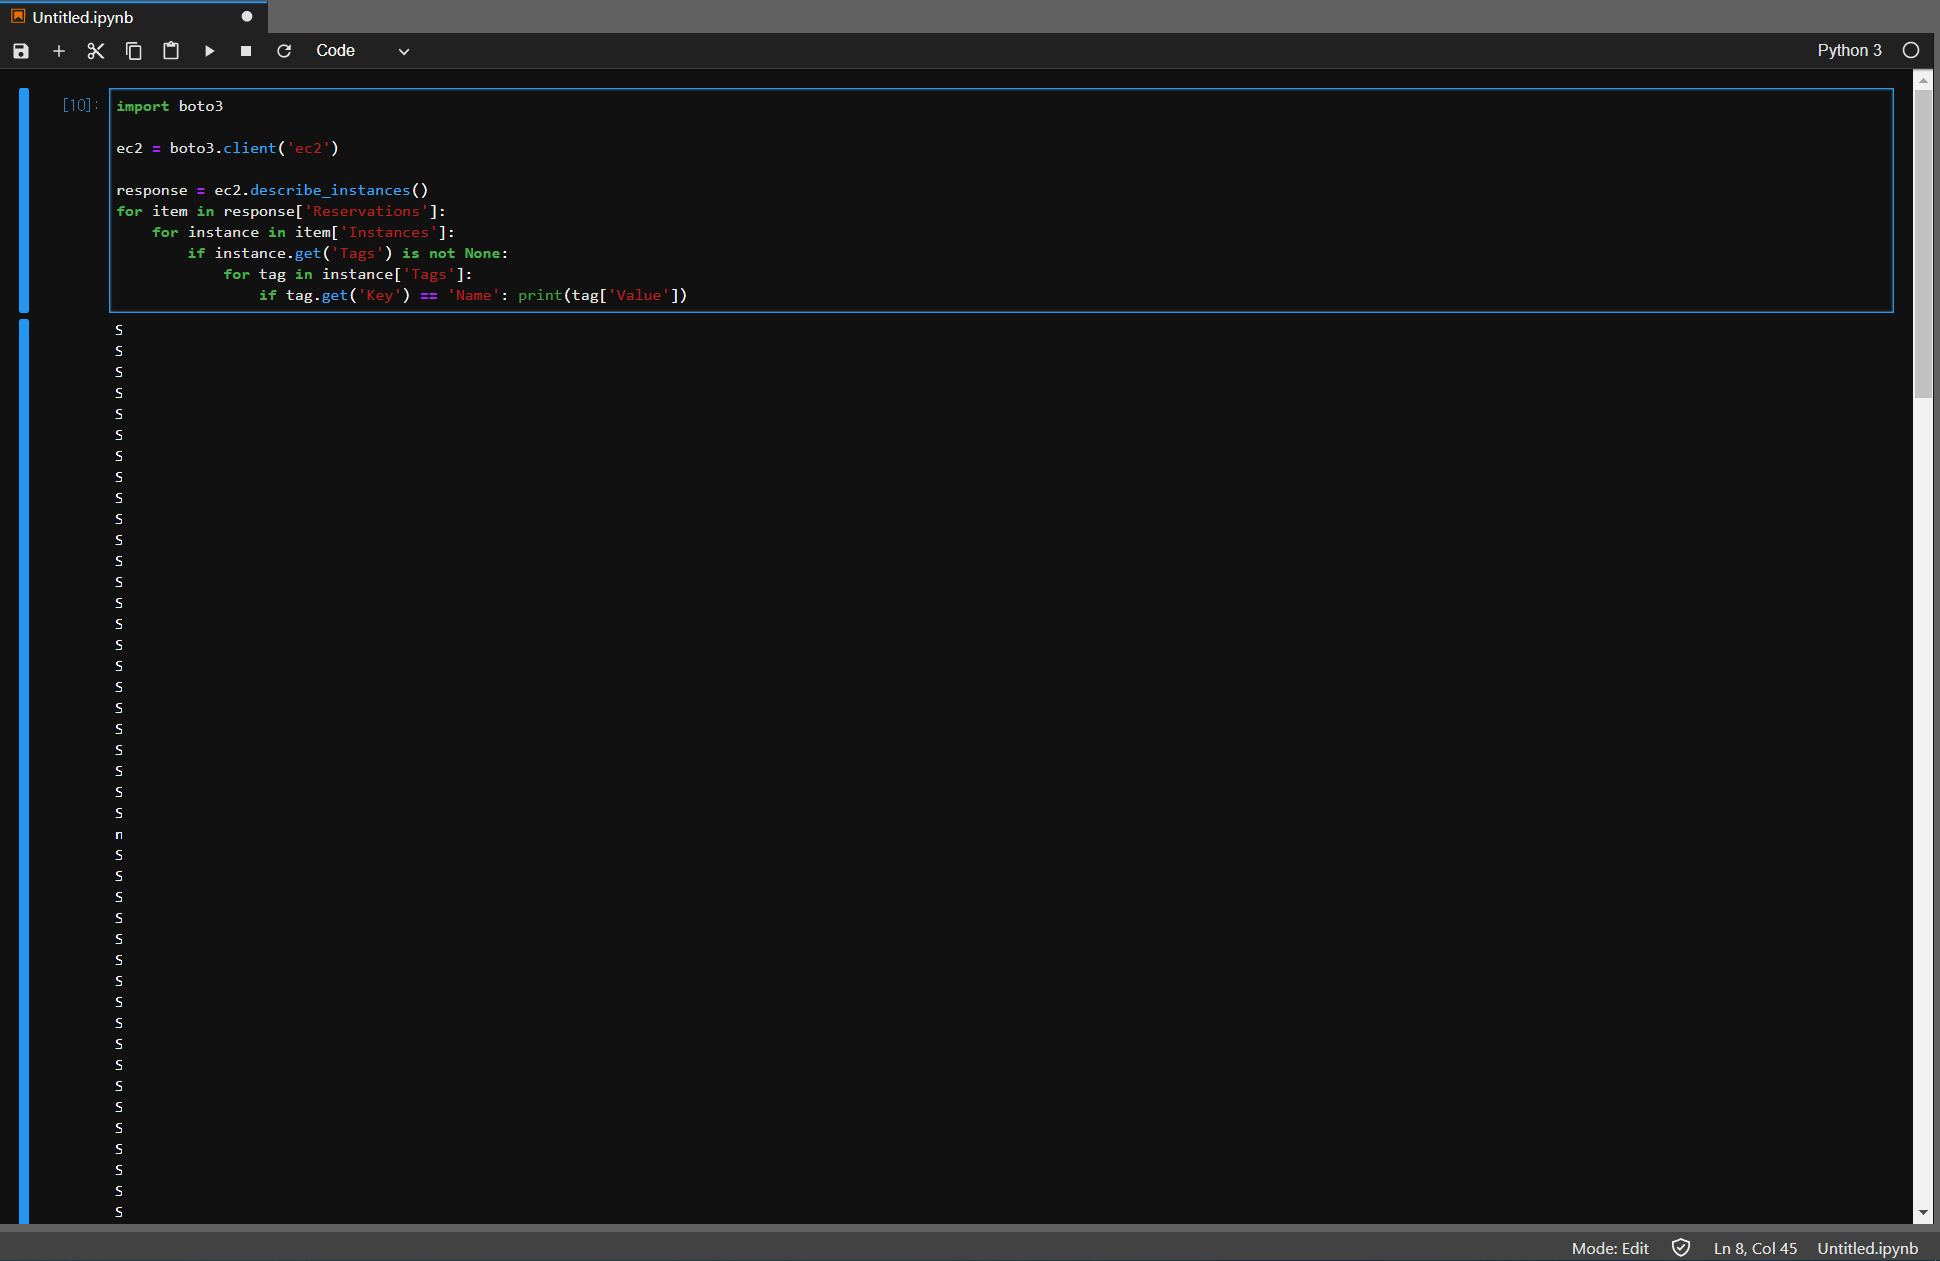Click the scrollbar down arrow

coord(1923,1213)
